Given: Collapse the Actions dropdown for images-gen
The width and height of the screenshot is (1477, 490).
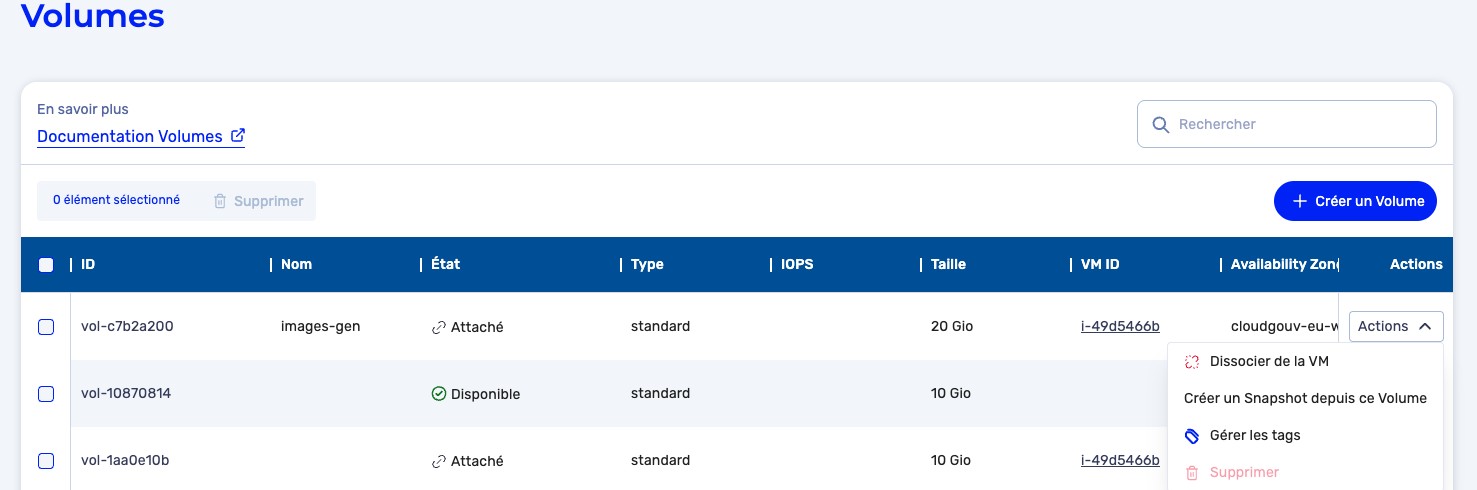Looking at the screenshot, I should click(1395, 326).
